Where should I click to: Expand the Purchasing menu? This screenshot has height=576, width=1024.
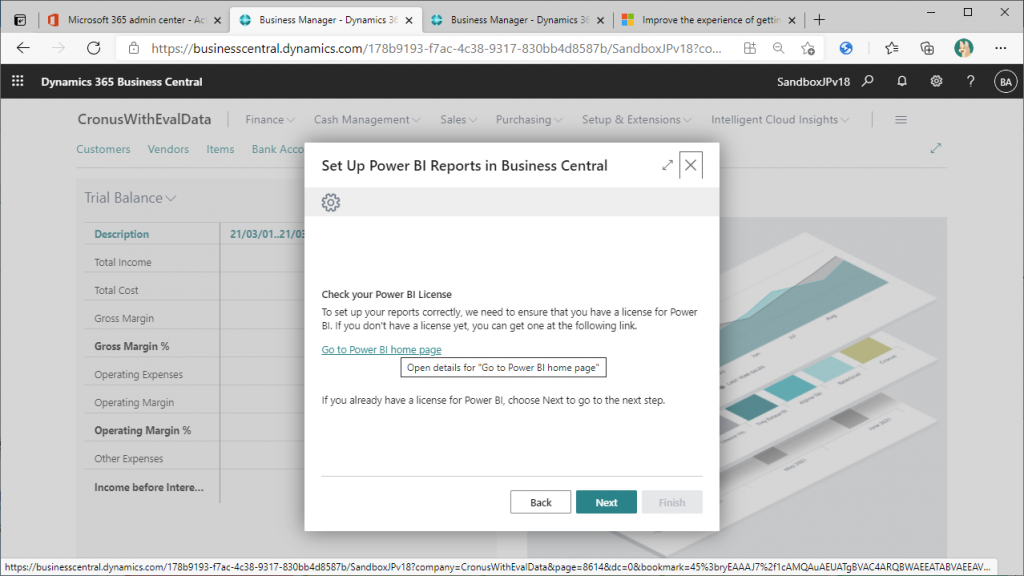point(529,120)
